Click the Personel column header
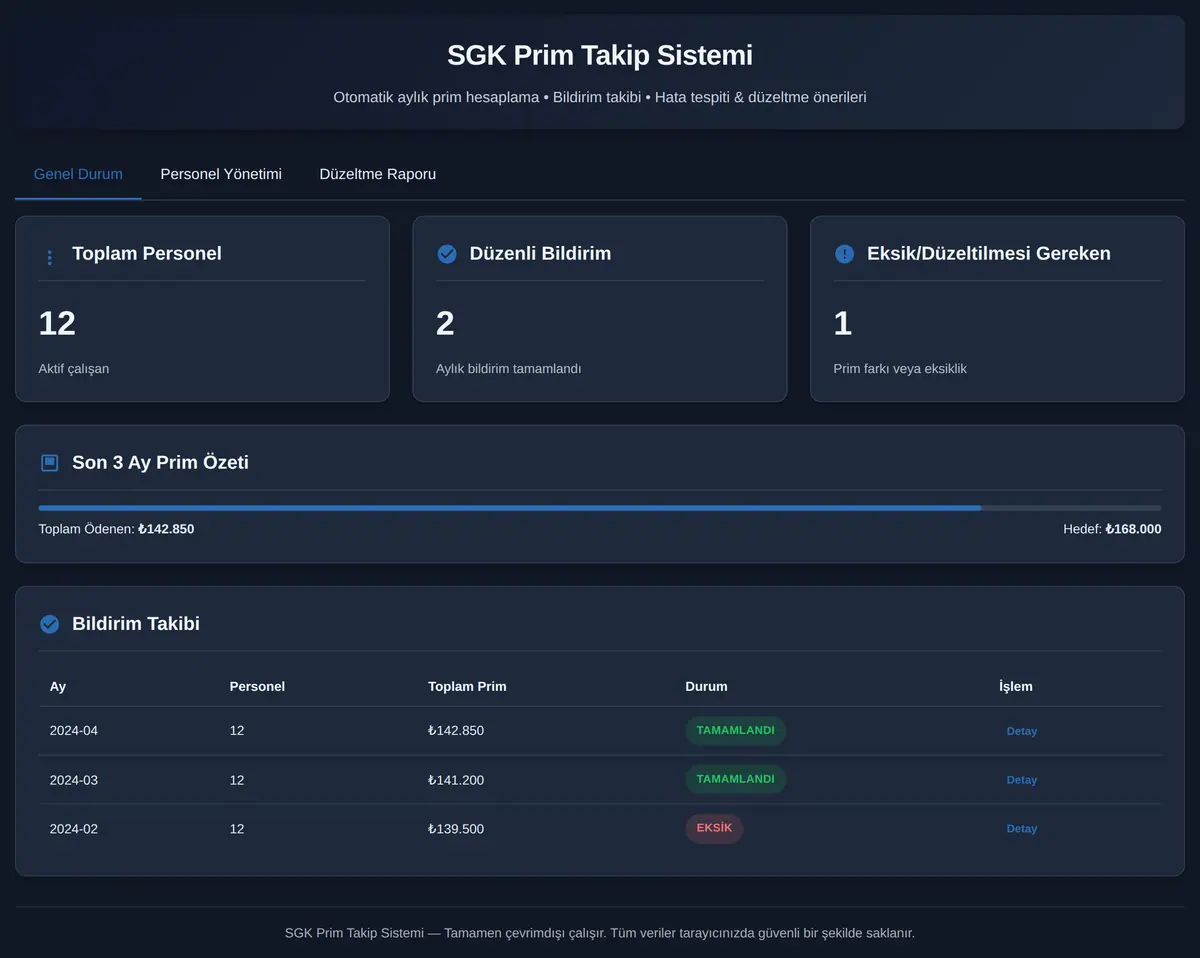The height and width of the screenshot is (958, 1200). click(x=257, y=687)
